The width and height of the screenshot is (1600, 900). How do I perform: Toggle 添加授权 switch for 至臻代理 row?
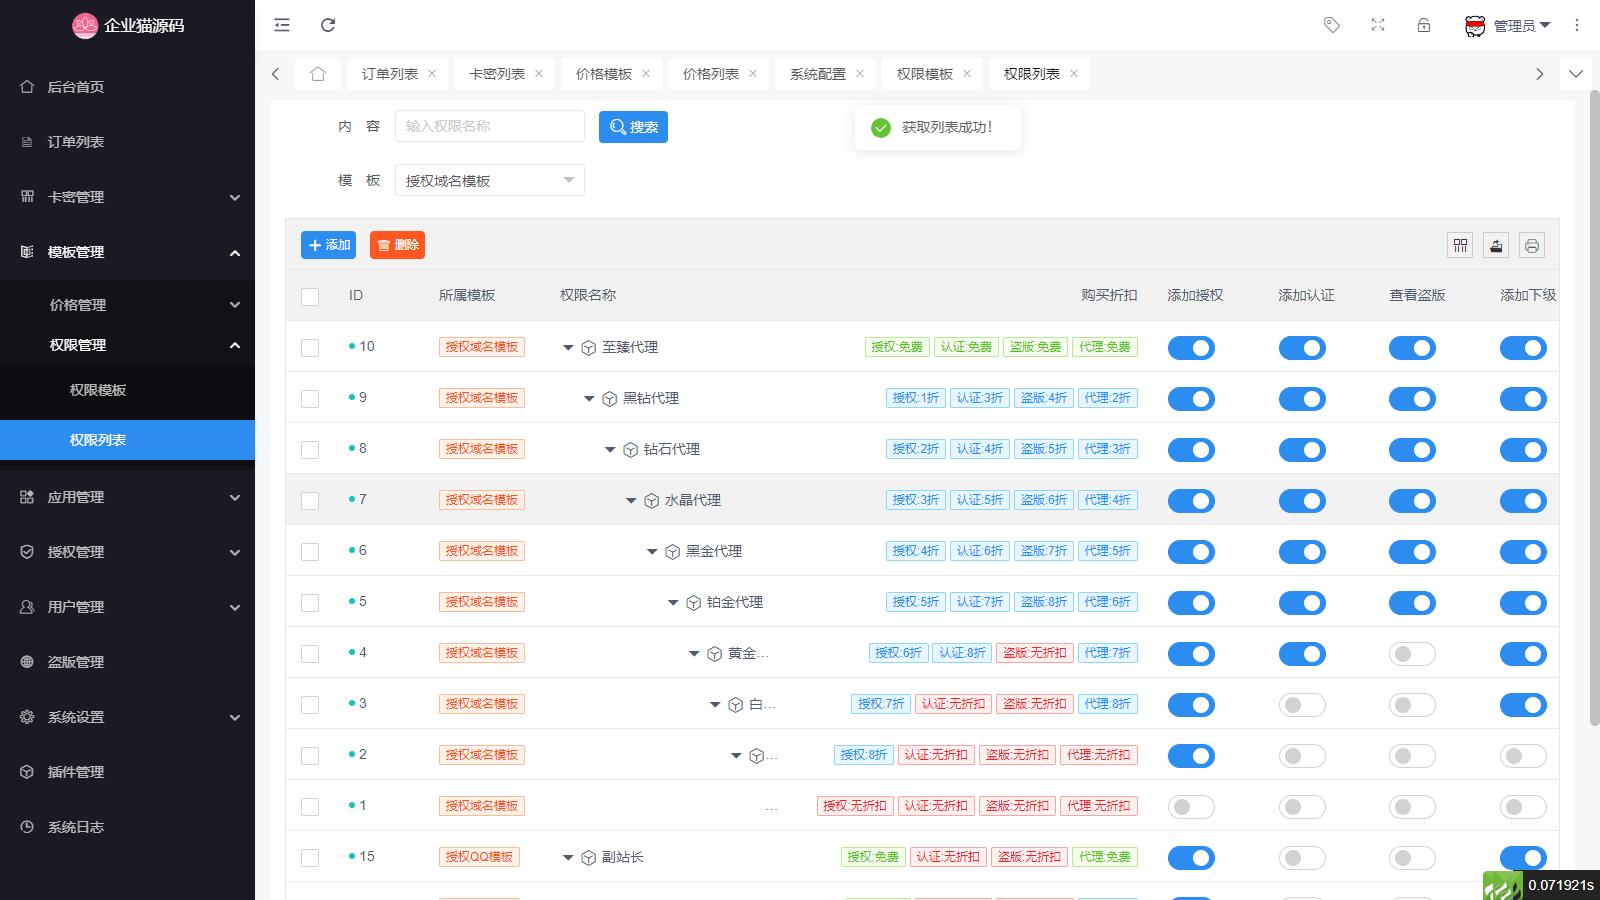point(1191,348)
